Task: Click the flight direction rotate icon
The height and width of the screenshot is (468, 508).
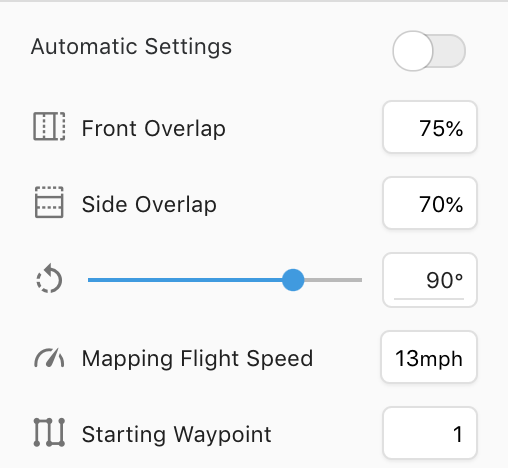Action: [49, 279]
